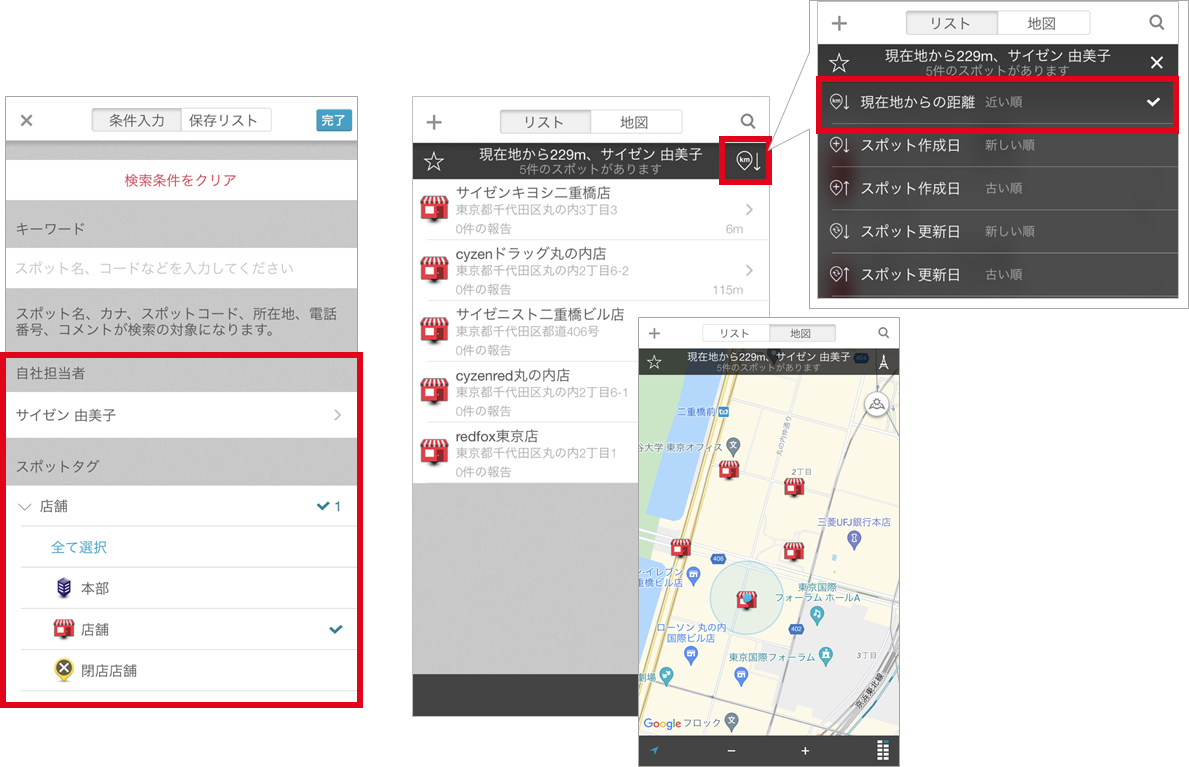This screenshot has width=1189, height=767.
Task: Open サイゼニスト二重橋ビル店 spot row
Action: click(526, 332)
